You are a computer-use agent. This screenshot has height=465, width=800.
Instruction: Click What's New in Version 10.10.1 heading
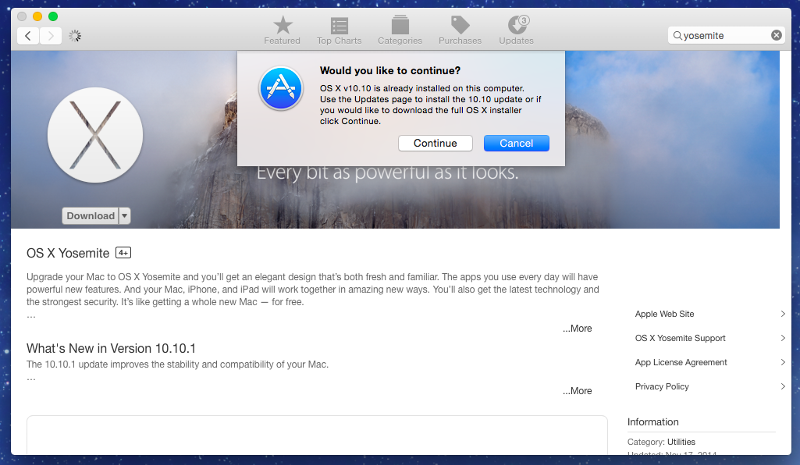coord(111,349)
